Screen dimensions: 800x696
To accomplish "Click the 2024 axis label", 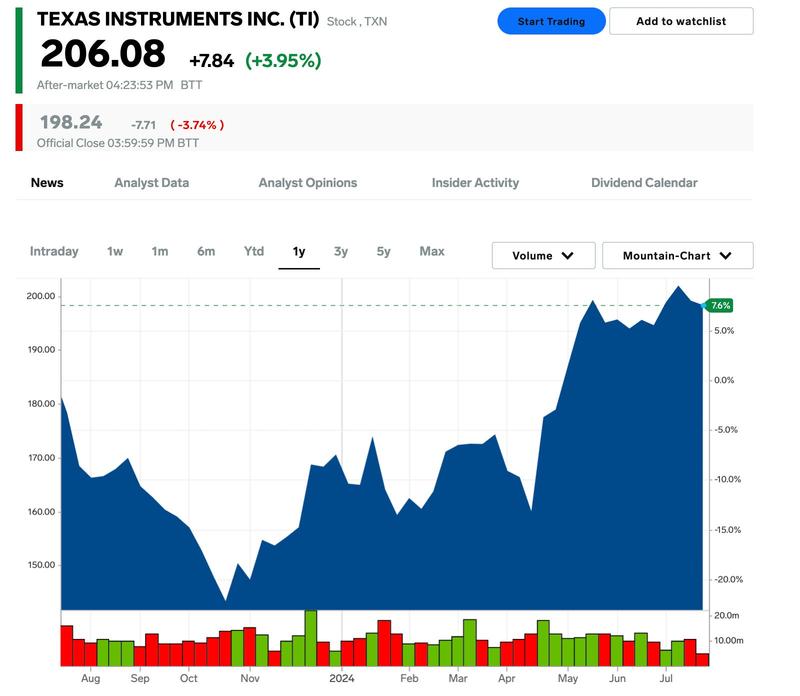I will click(341, 678).
